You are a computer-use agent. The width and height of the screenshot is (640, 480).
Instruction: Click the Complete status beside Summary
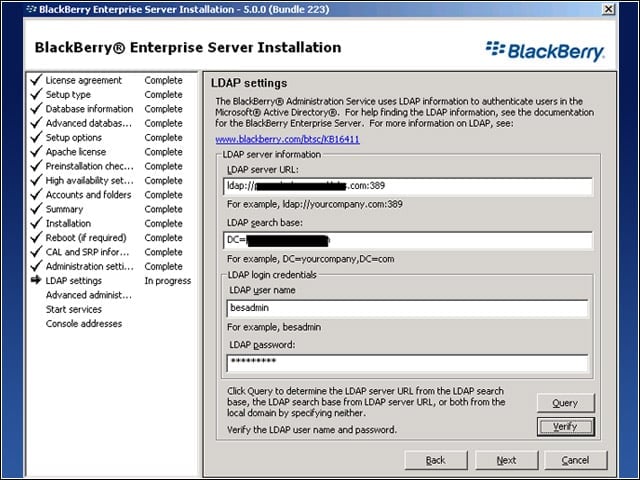tap(163, 209)
